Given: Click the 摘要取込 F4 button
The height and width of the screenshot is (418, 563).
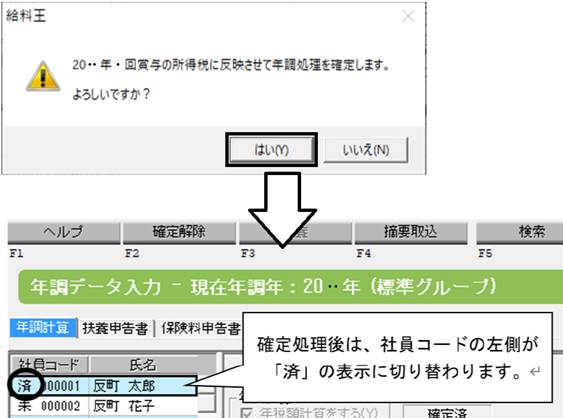Looking at the screenshot, I should coord(411,232).
